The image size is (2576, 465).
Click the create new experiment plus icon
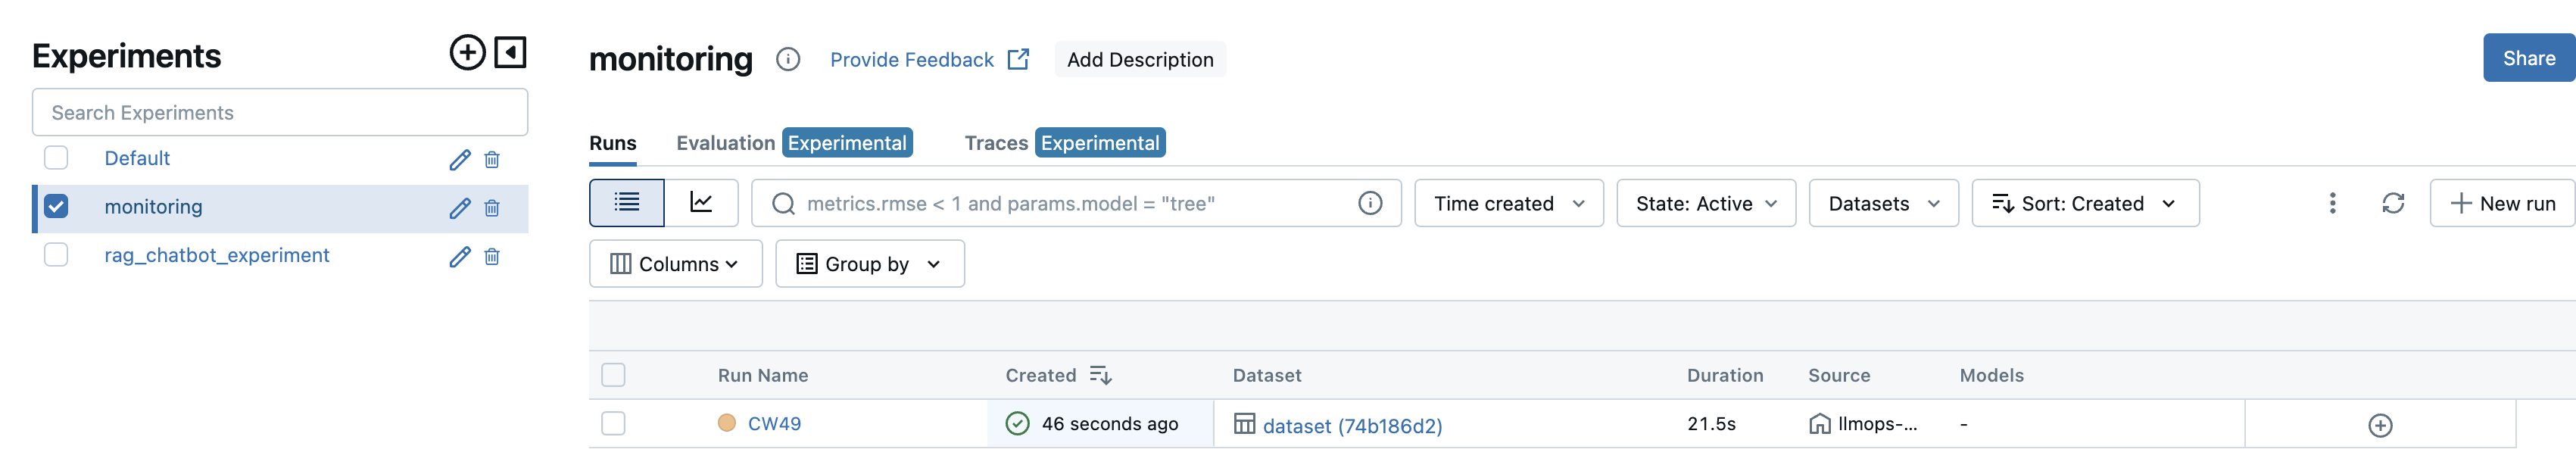point(466,53)
